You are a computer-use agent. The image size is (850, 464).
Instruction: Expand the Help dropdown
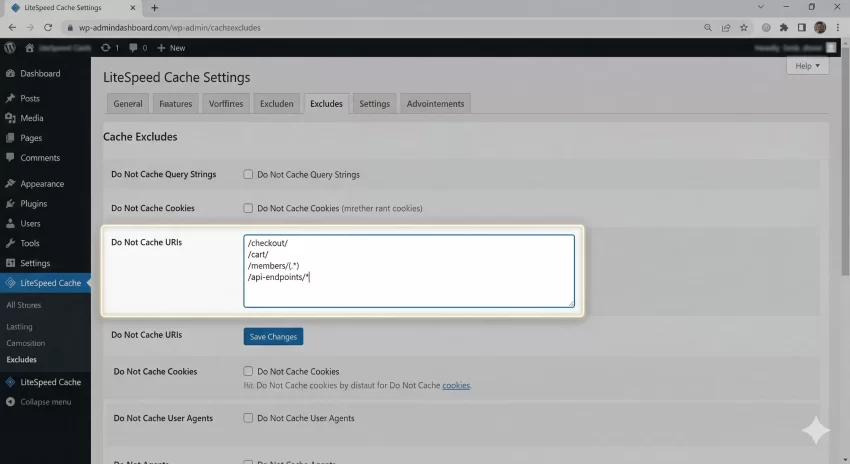point(807,66)
